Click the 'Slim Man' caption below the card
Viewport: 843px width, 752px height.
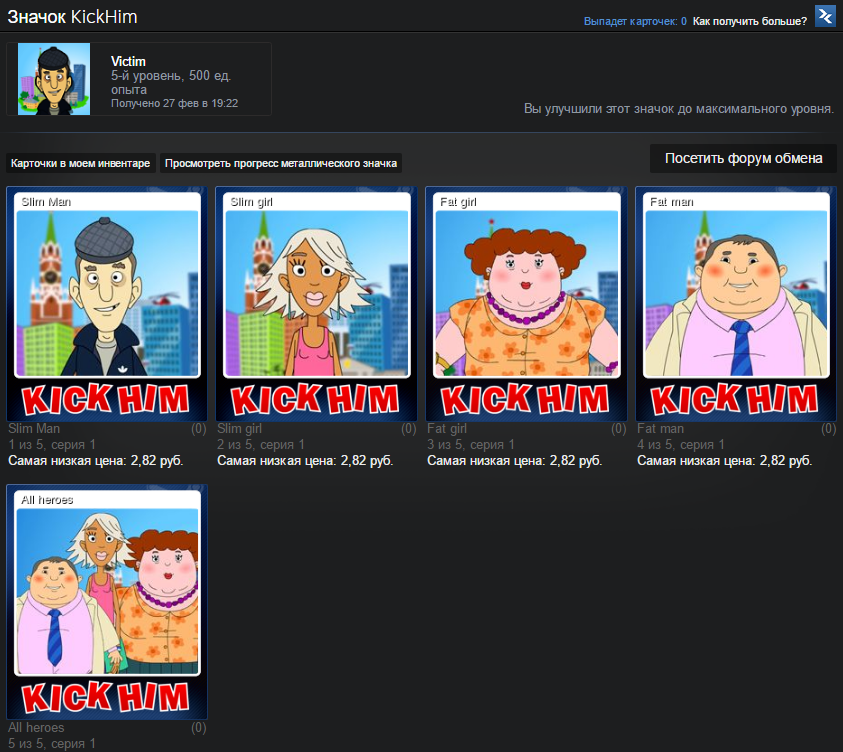tap(34, 428)
